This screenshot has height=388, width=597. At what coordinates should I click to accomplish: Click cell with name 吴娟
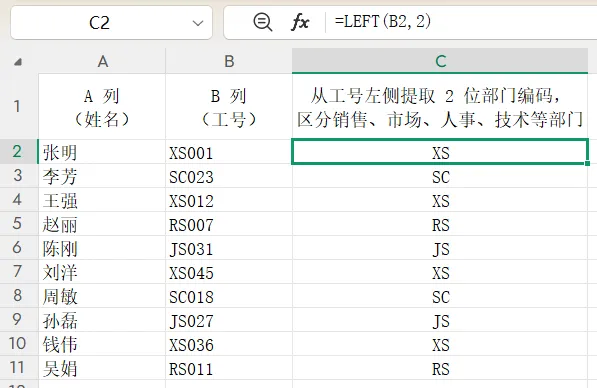(102, 368)
